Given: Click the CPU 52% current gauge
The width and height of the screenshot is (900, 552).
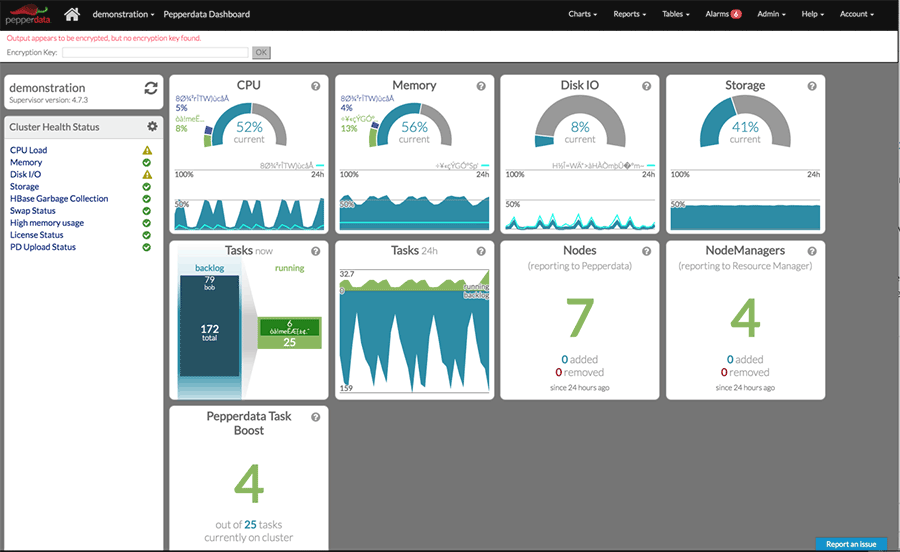Looking at the screenshot, I should pos(249,125).
